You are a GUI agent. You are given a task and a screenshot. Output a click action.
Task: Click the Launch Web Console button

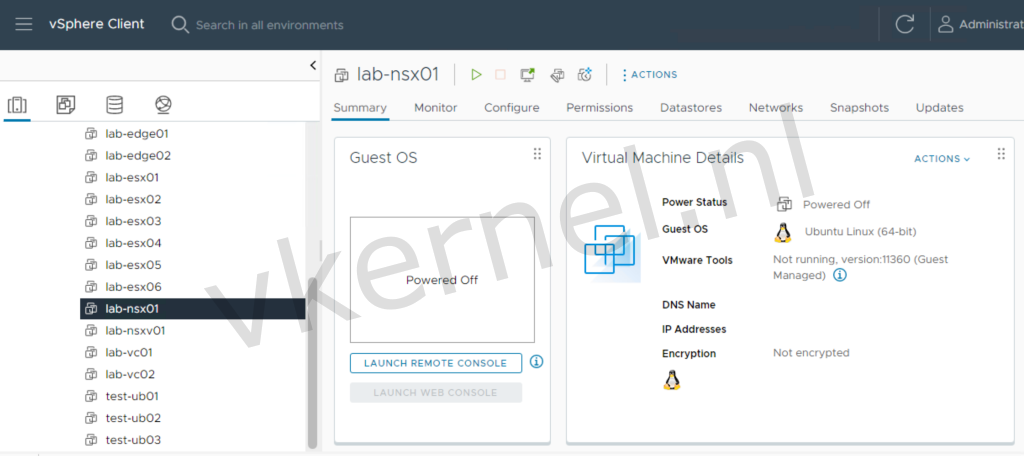[x=436, y=393]
